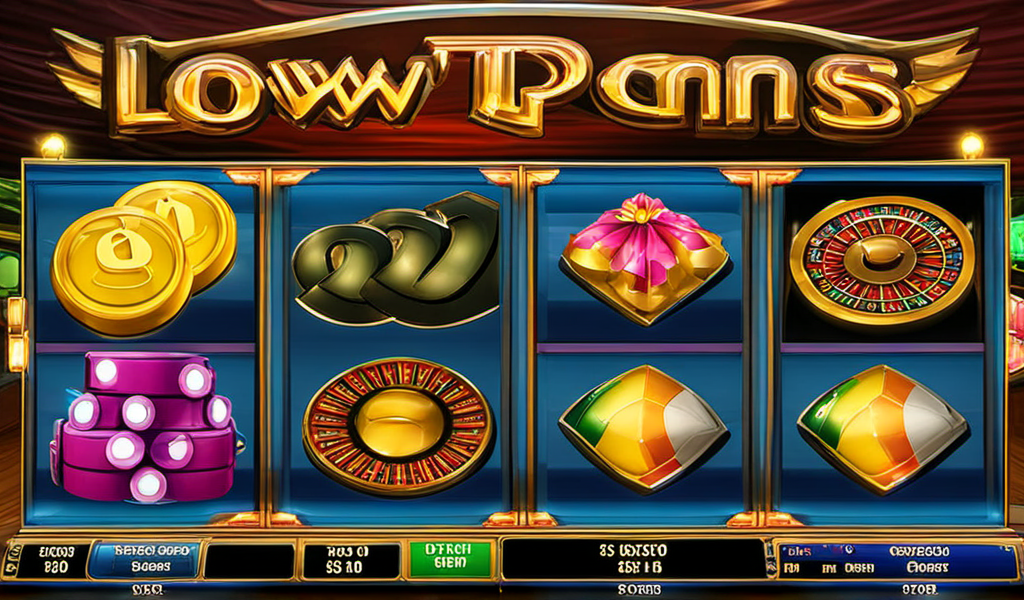The image size is (1024, 600).
Task: Click the pink bow gift symbol
Action: coord(645,258)
